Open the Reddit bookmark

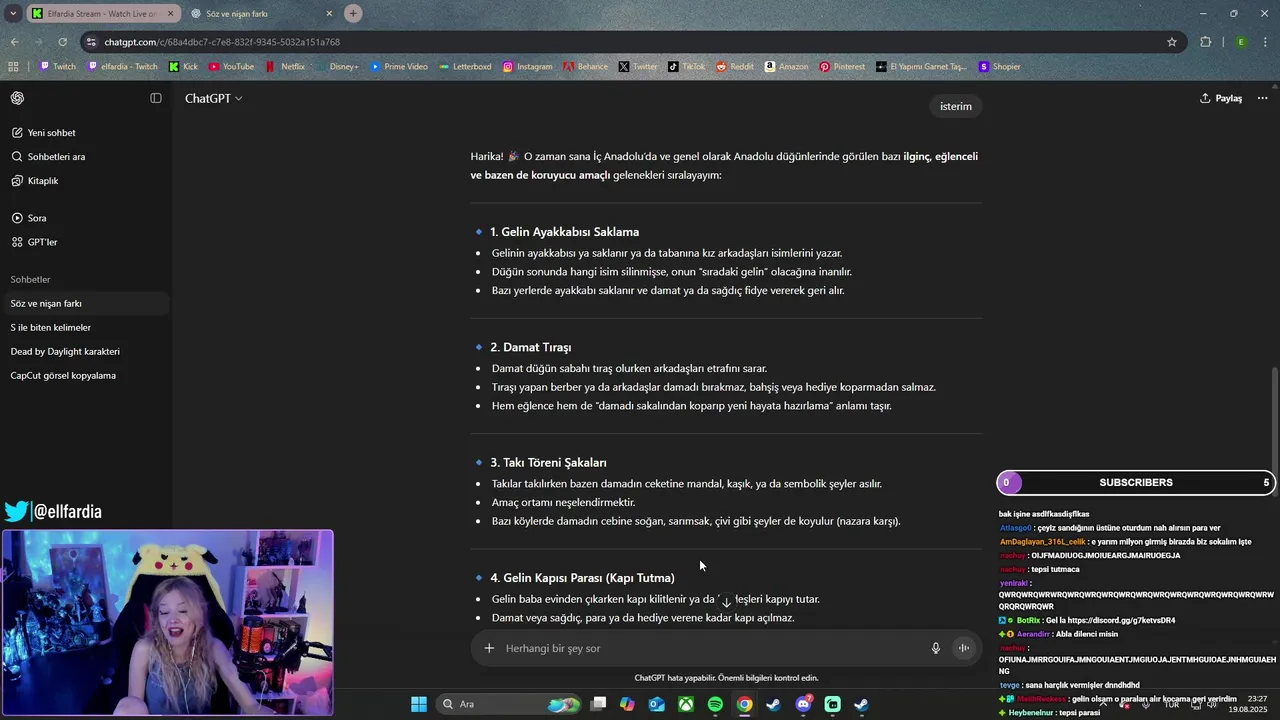(x=735, y=67)
